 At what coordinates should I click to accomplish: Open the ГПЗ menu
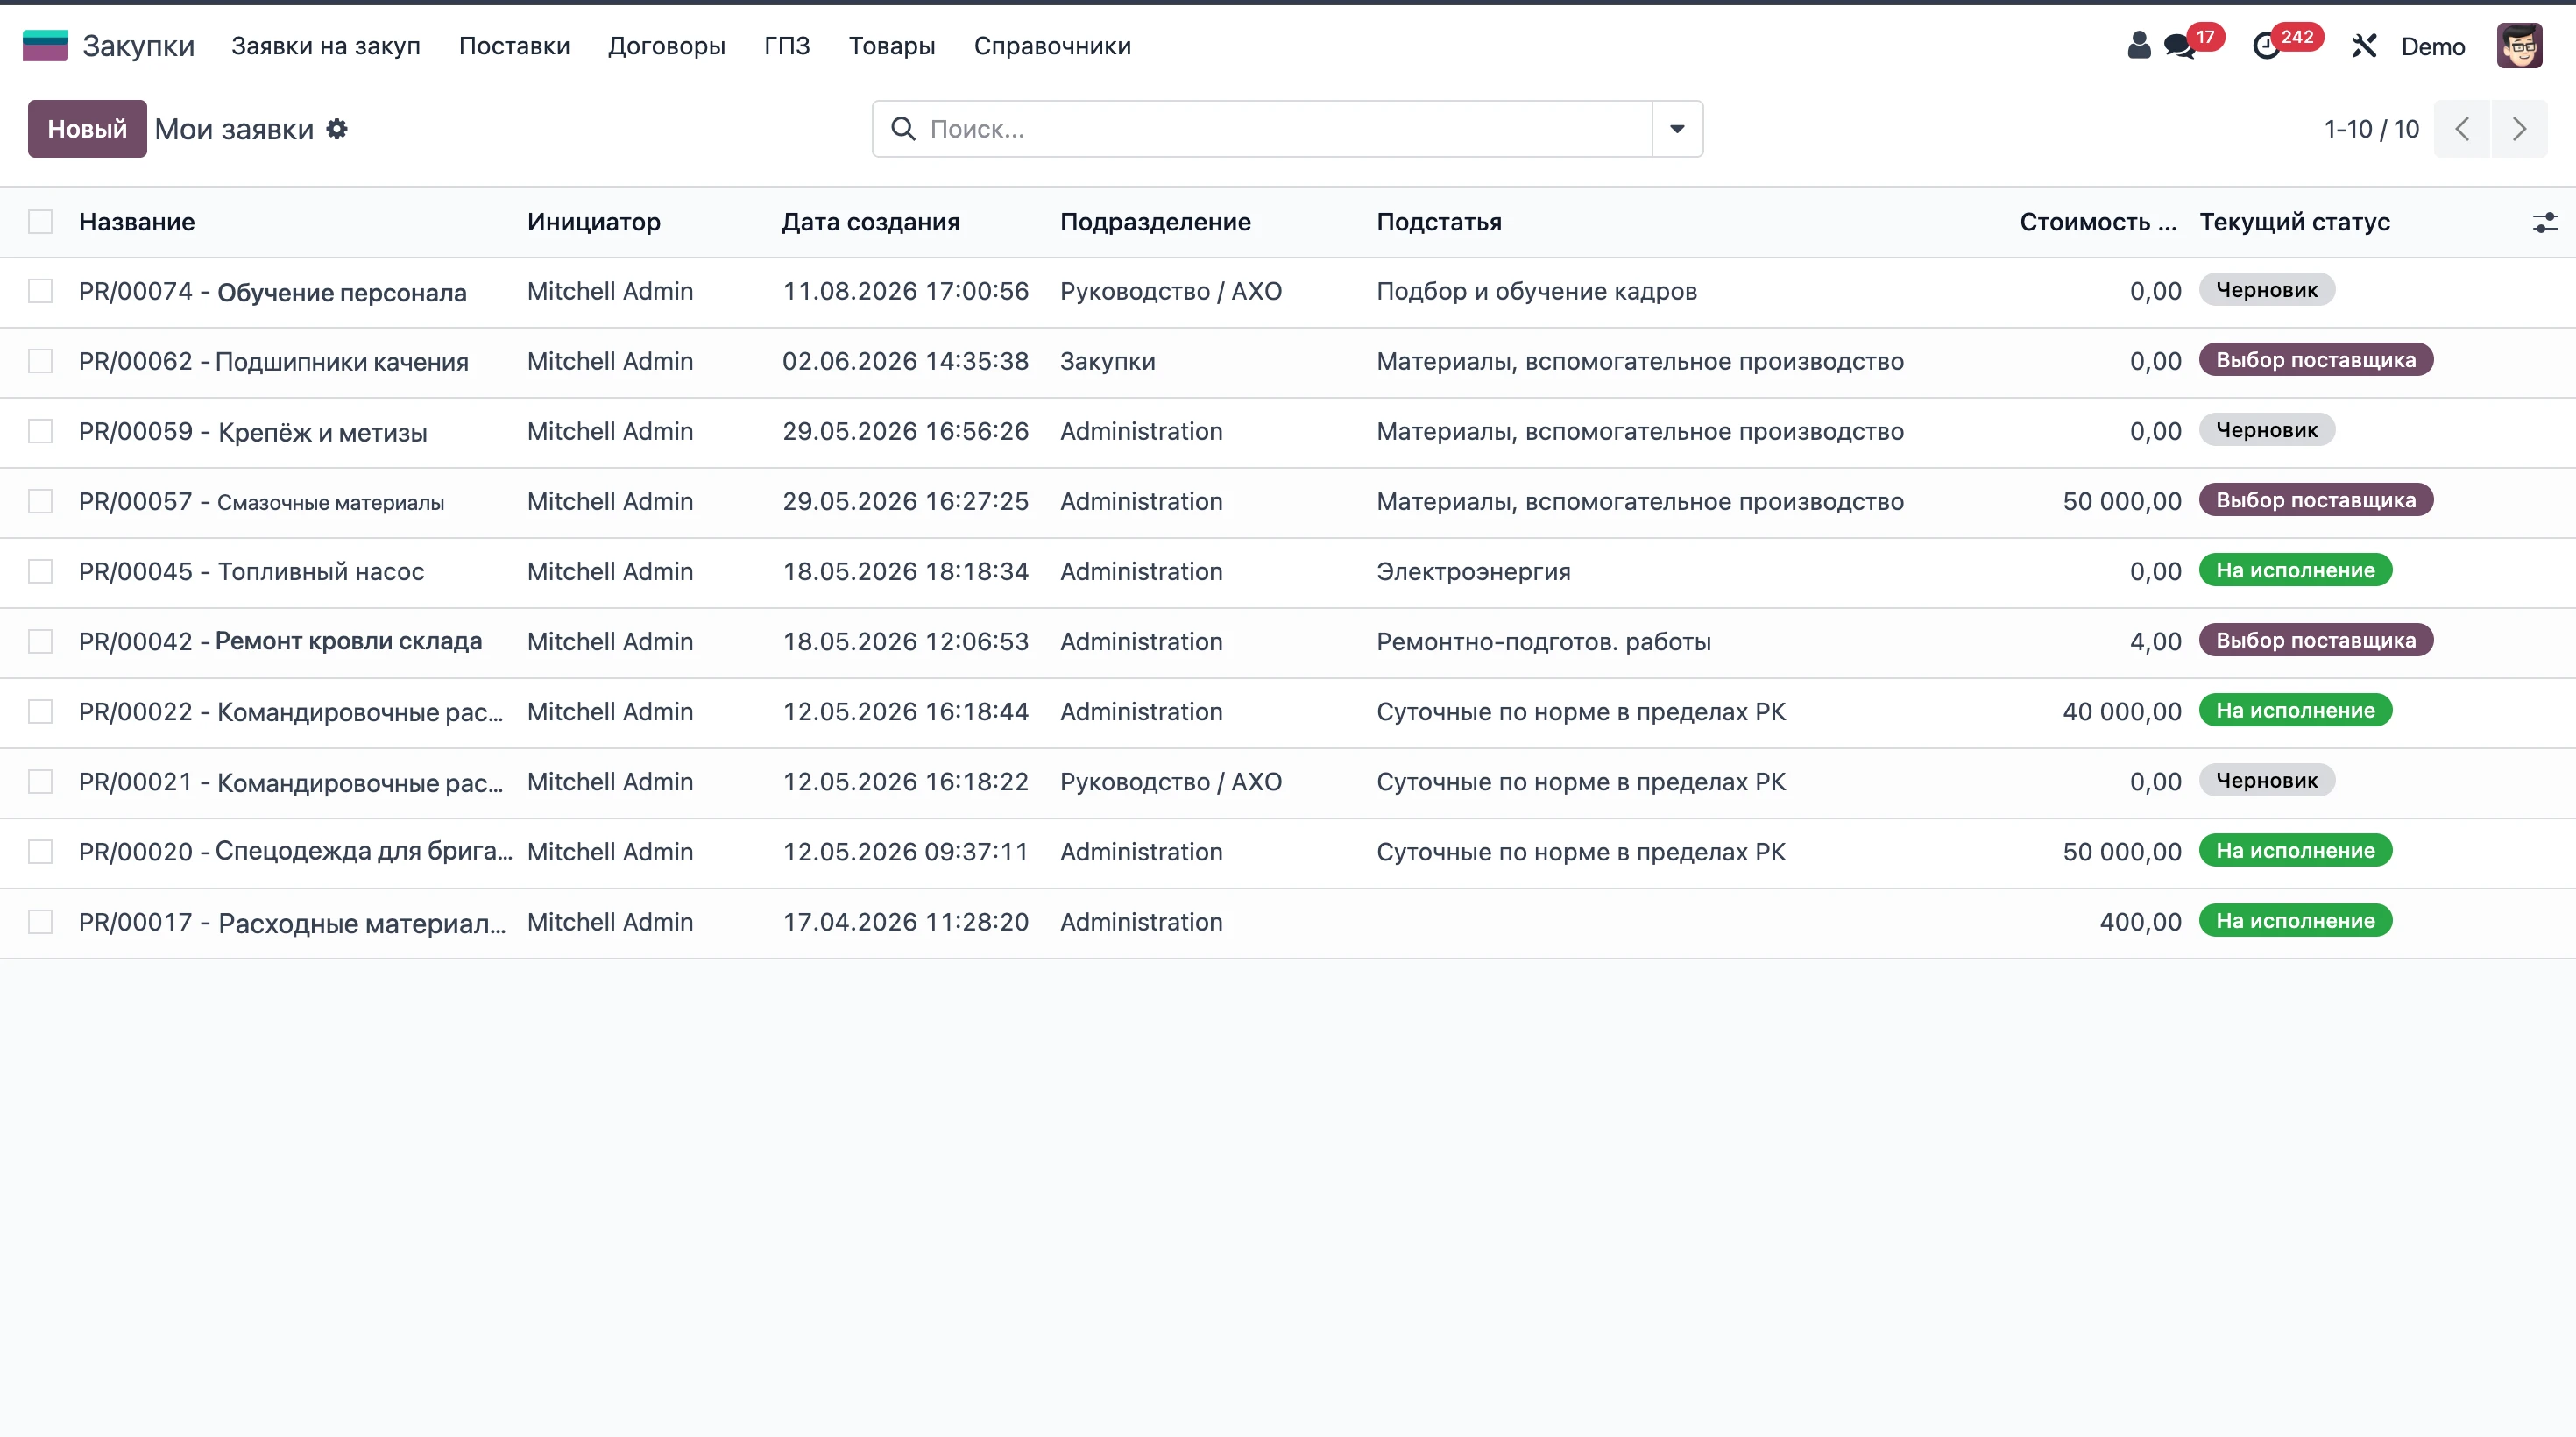[x=787, y=46]
